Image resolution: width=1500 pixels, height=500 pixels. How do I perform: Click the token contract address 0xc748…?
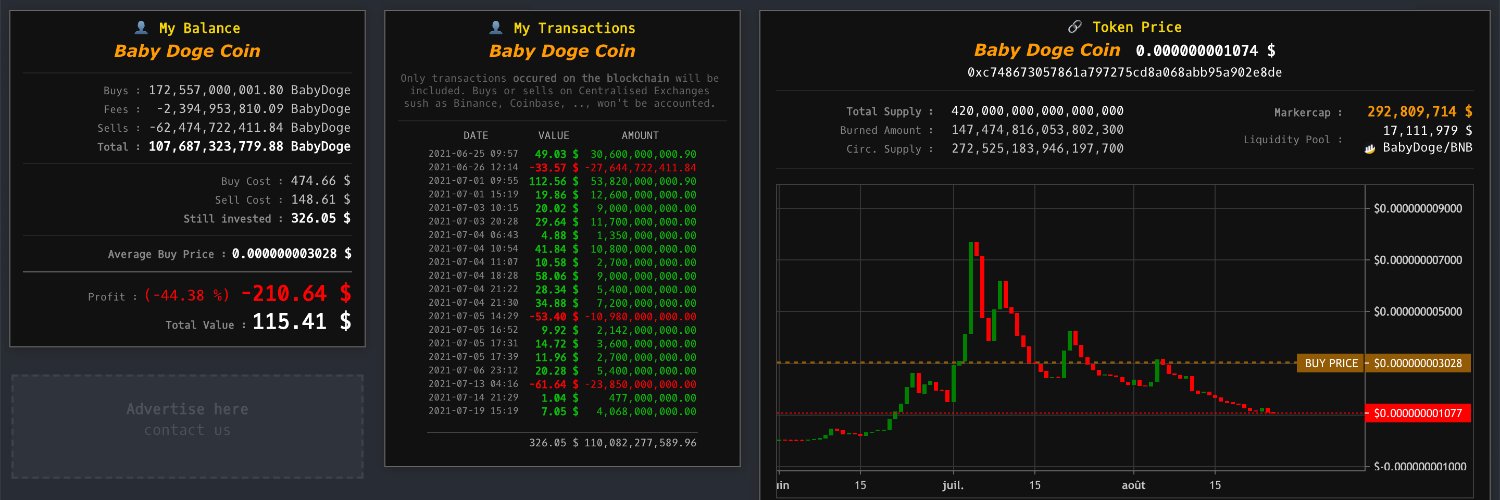tap(1125, 72)
